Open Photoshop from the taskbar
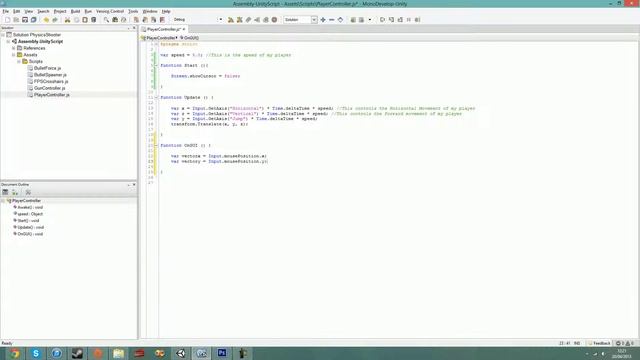The width and height of the screenshot is (640, 360). click(x=222, y=353)
